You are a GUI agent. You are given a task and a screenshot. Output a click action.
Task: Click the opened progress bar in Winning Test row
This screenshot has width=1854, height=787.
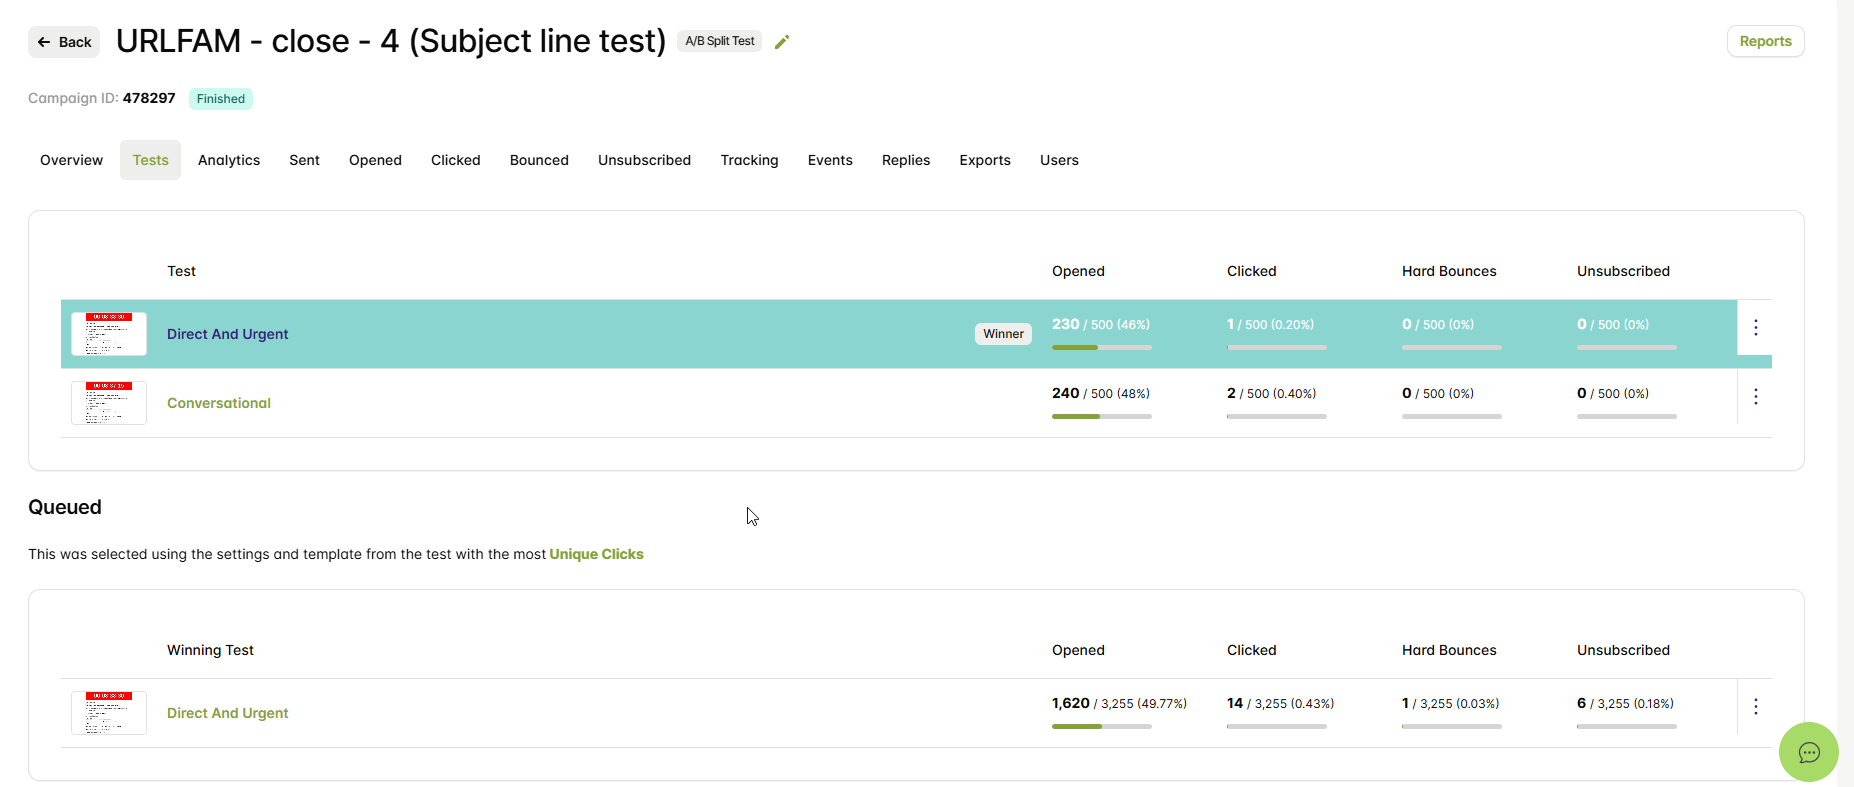click(1102, 726)
